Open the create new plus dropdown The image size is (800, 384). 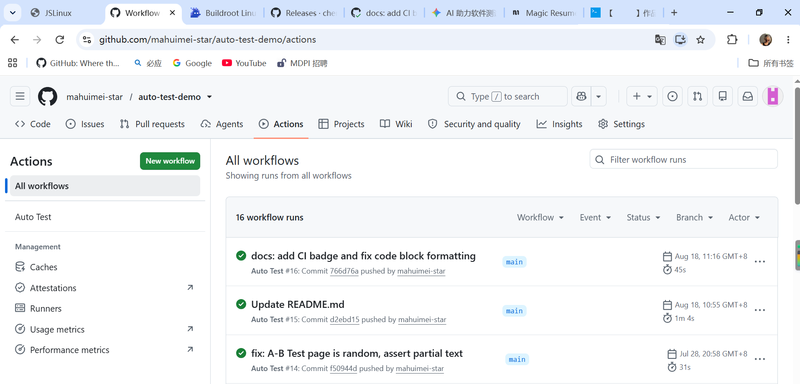tap(641, 96)
